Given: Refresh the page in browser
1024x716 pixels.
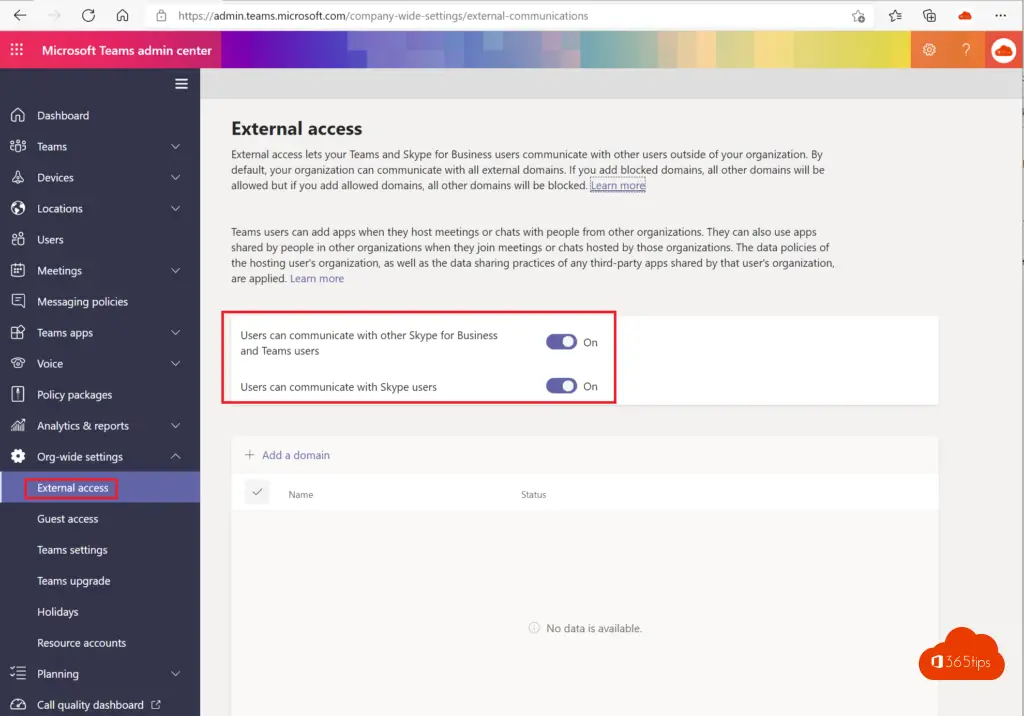Looking at the screenshot, I should click(88, 16).
